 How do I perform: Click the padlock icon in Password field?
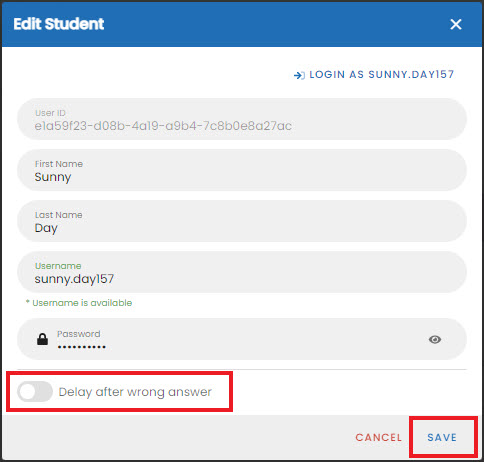pos(42,339)
